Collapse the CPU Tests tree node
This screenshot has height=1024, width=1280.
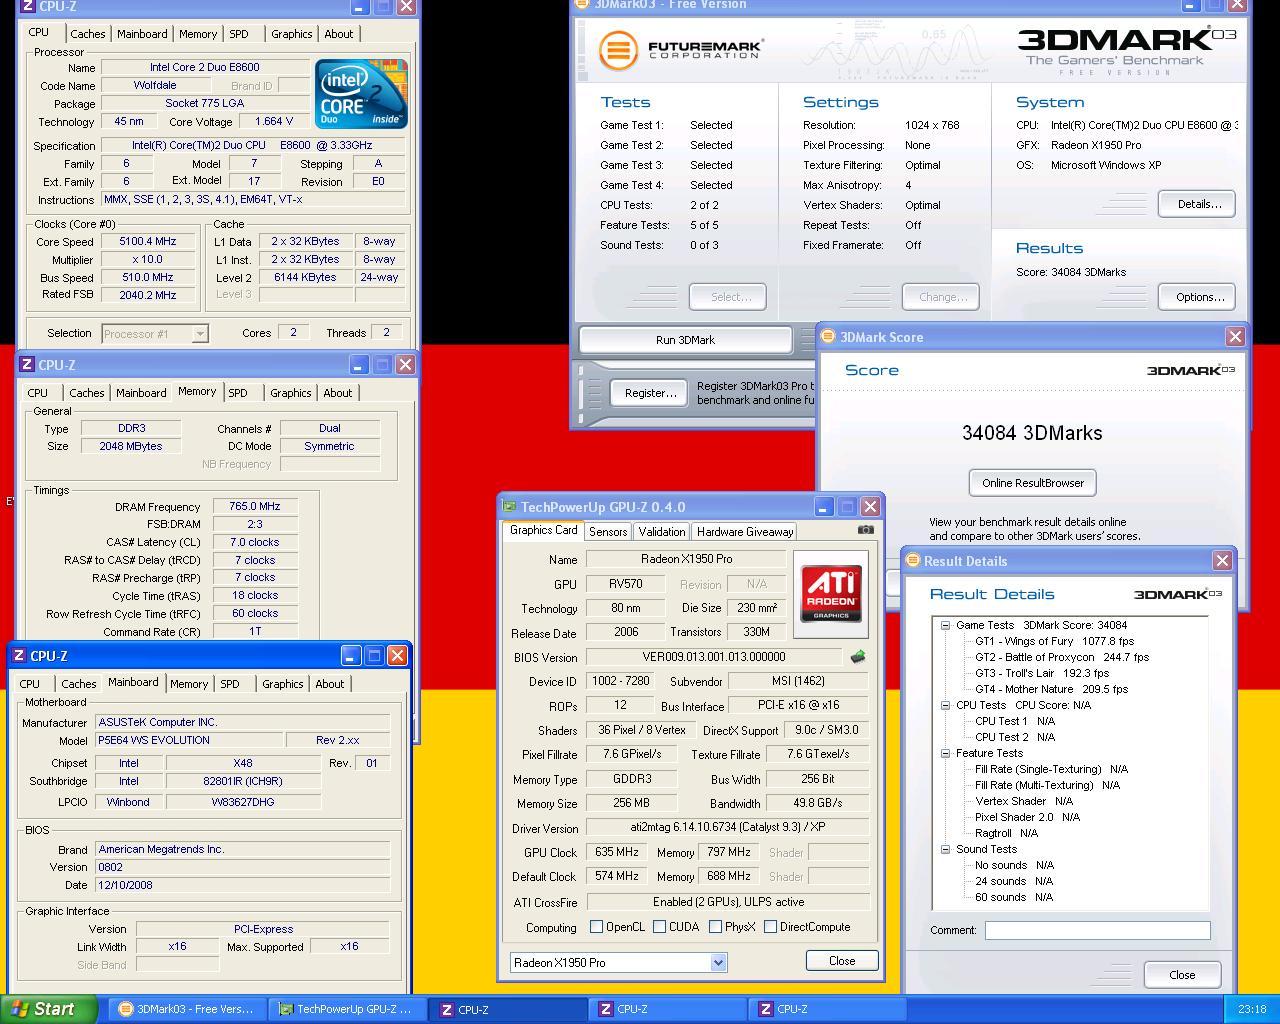945,705
